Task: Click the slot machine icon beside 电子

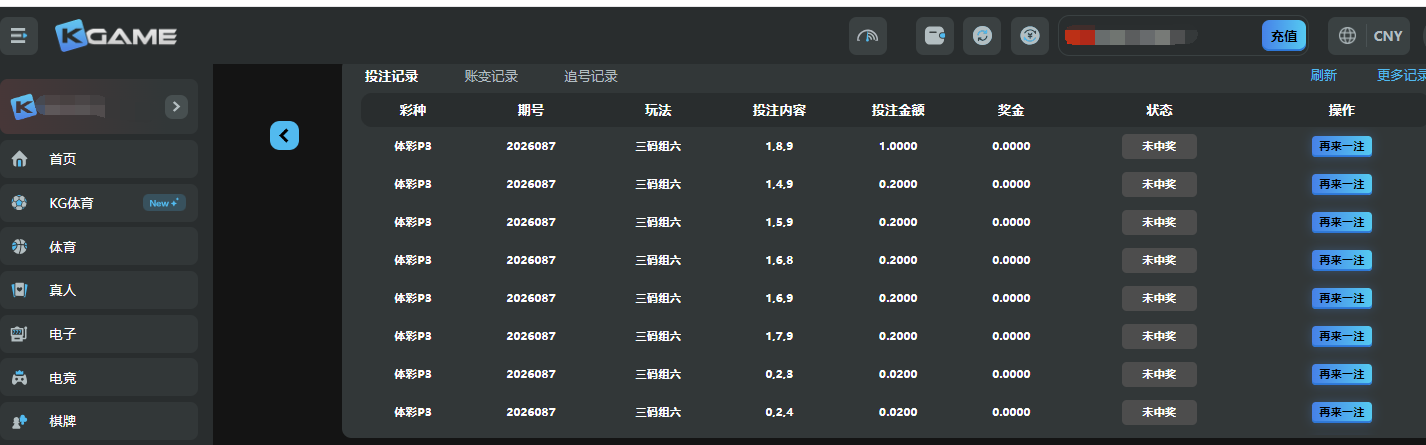Action: (19, 334)
